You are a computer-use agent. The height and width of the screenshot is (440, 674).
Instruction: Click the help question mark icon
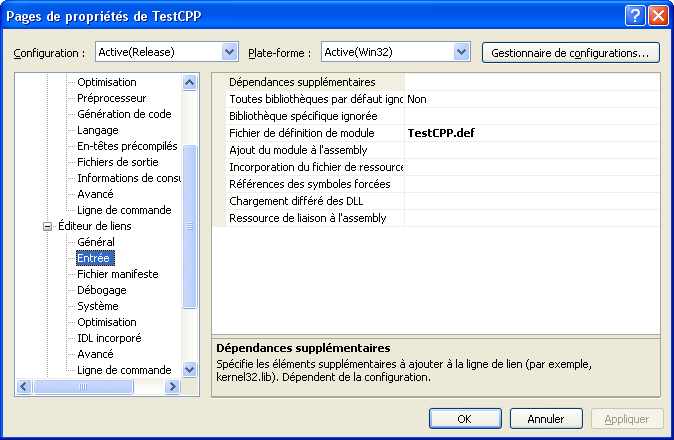click(636, 15)
